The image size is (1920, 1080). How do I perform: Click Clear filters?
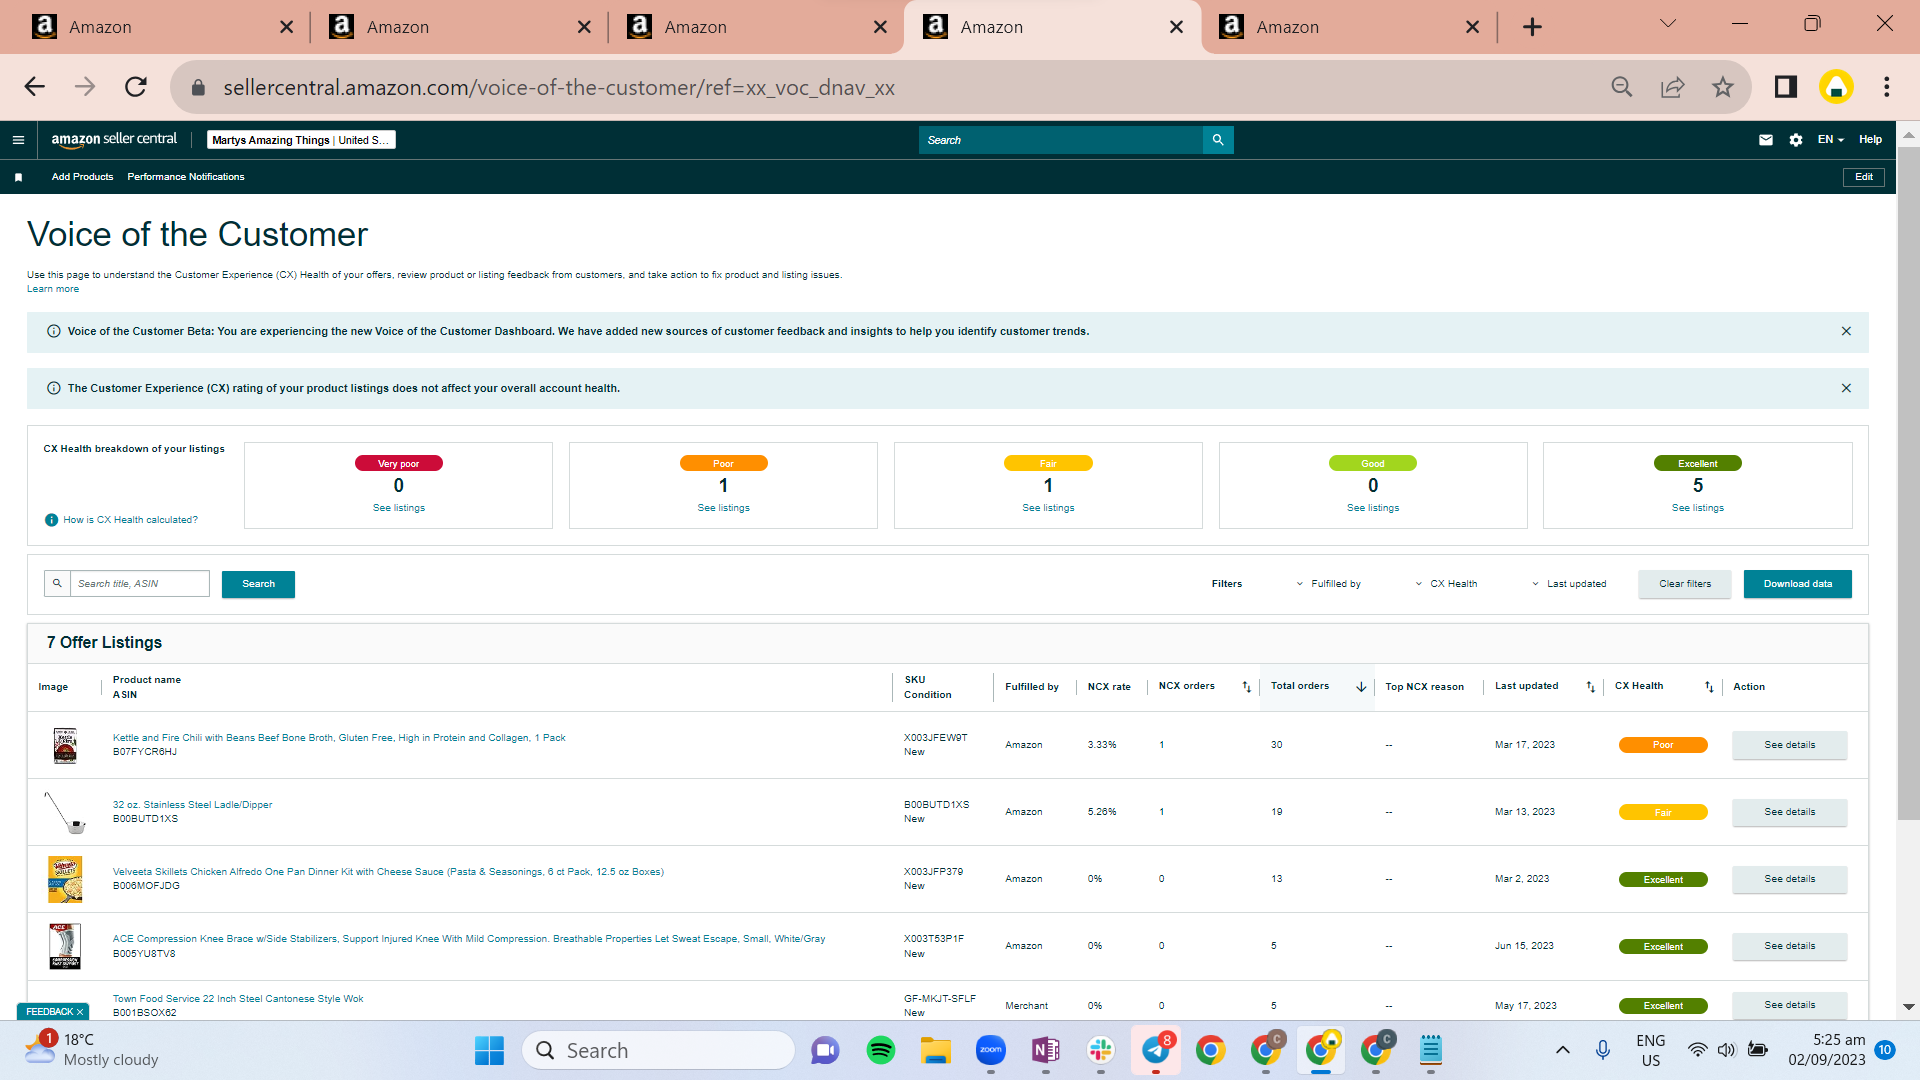tap(1685, 584)
